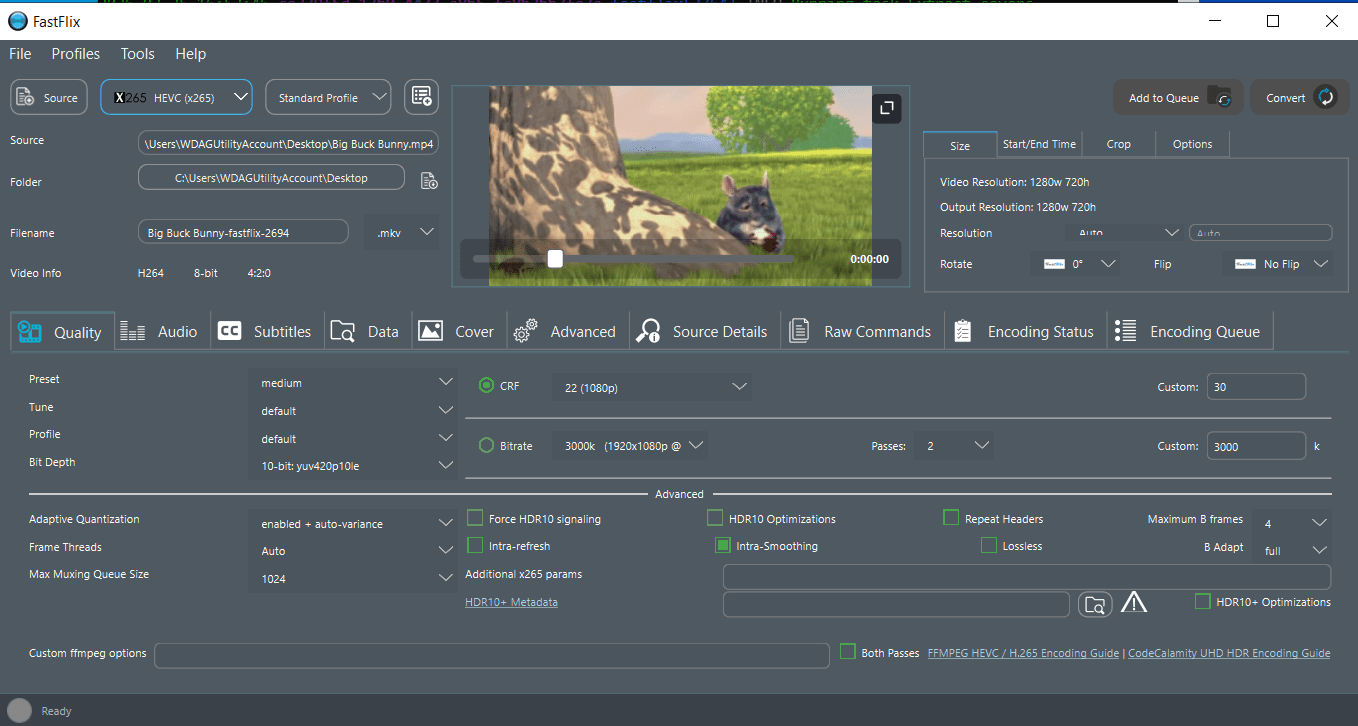Click the output folder browse icon

[429, 181]
